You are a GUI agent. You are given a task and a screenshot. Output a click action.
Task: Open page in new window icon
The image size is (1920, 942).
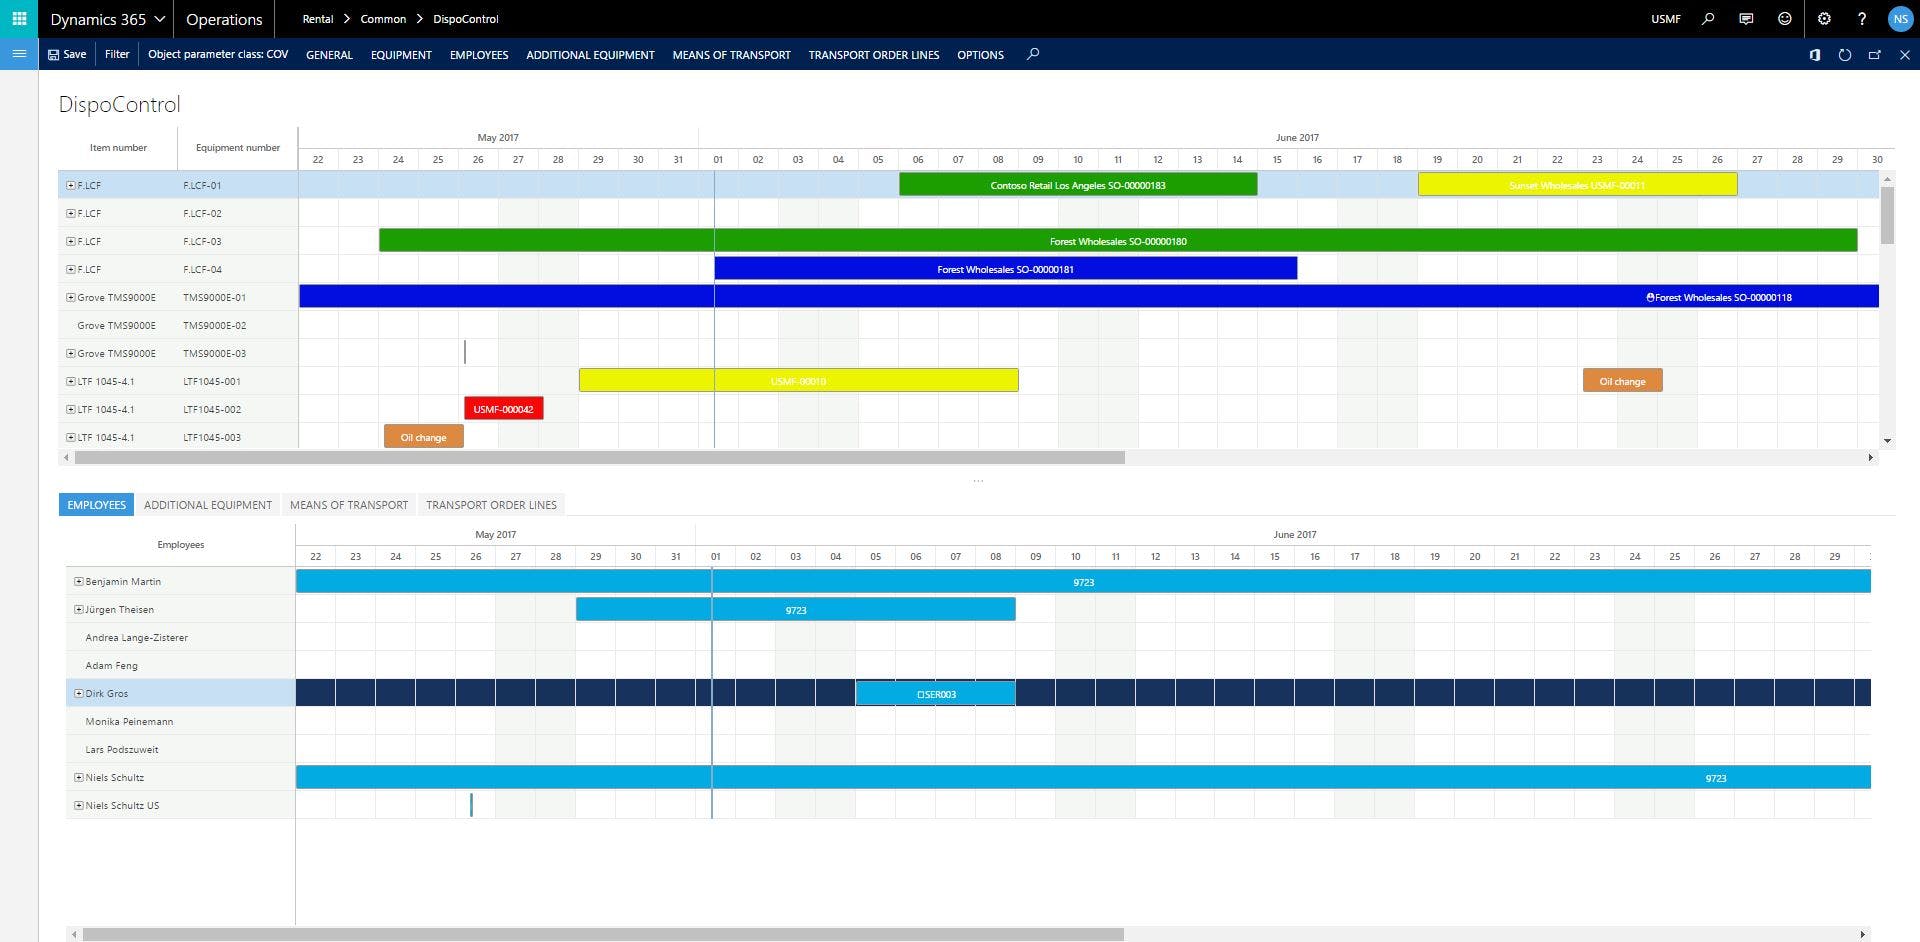1875,55
